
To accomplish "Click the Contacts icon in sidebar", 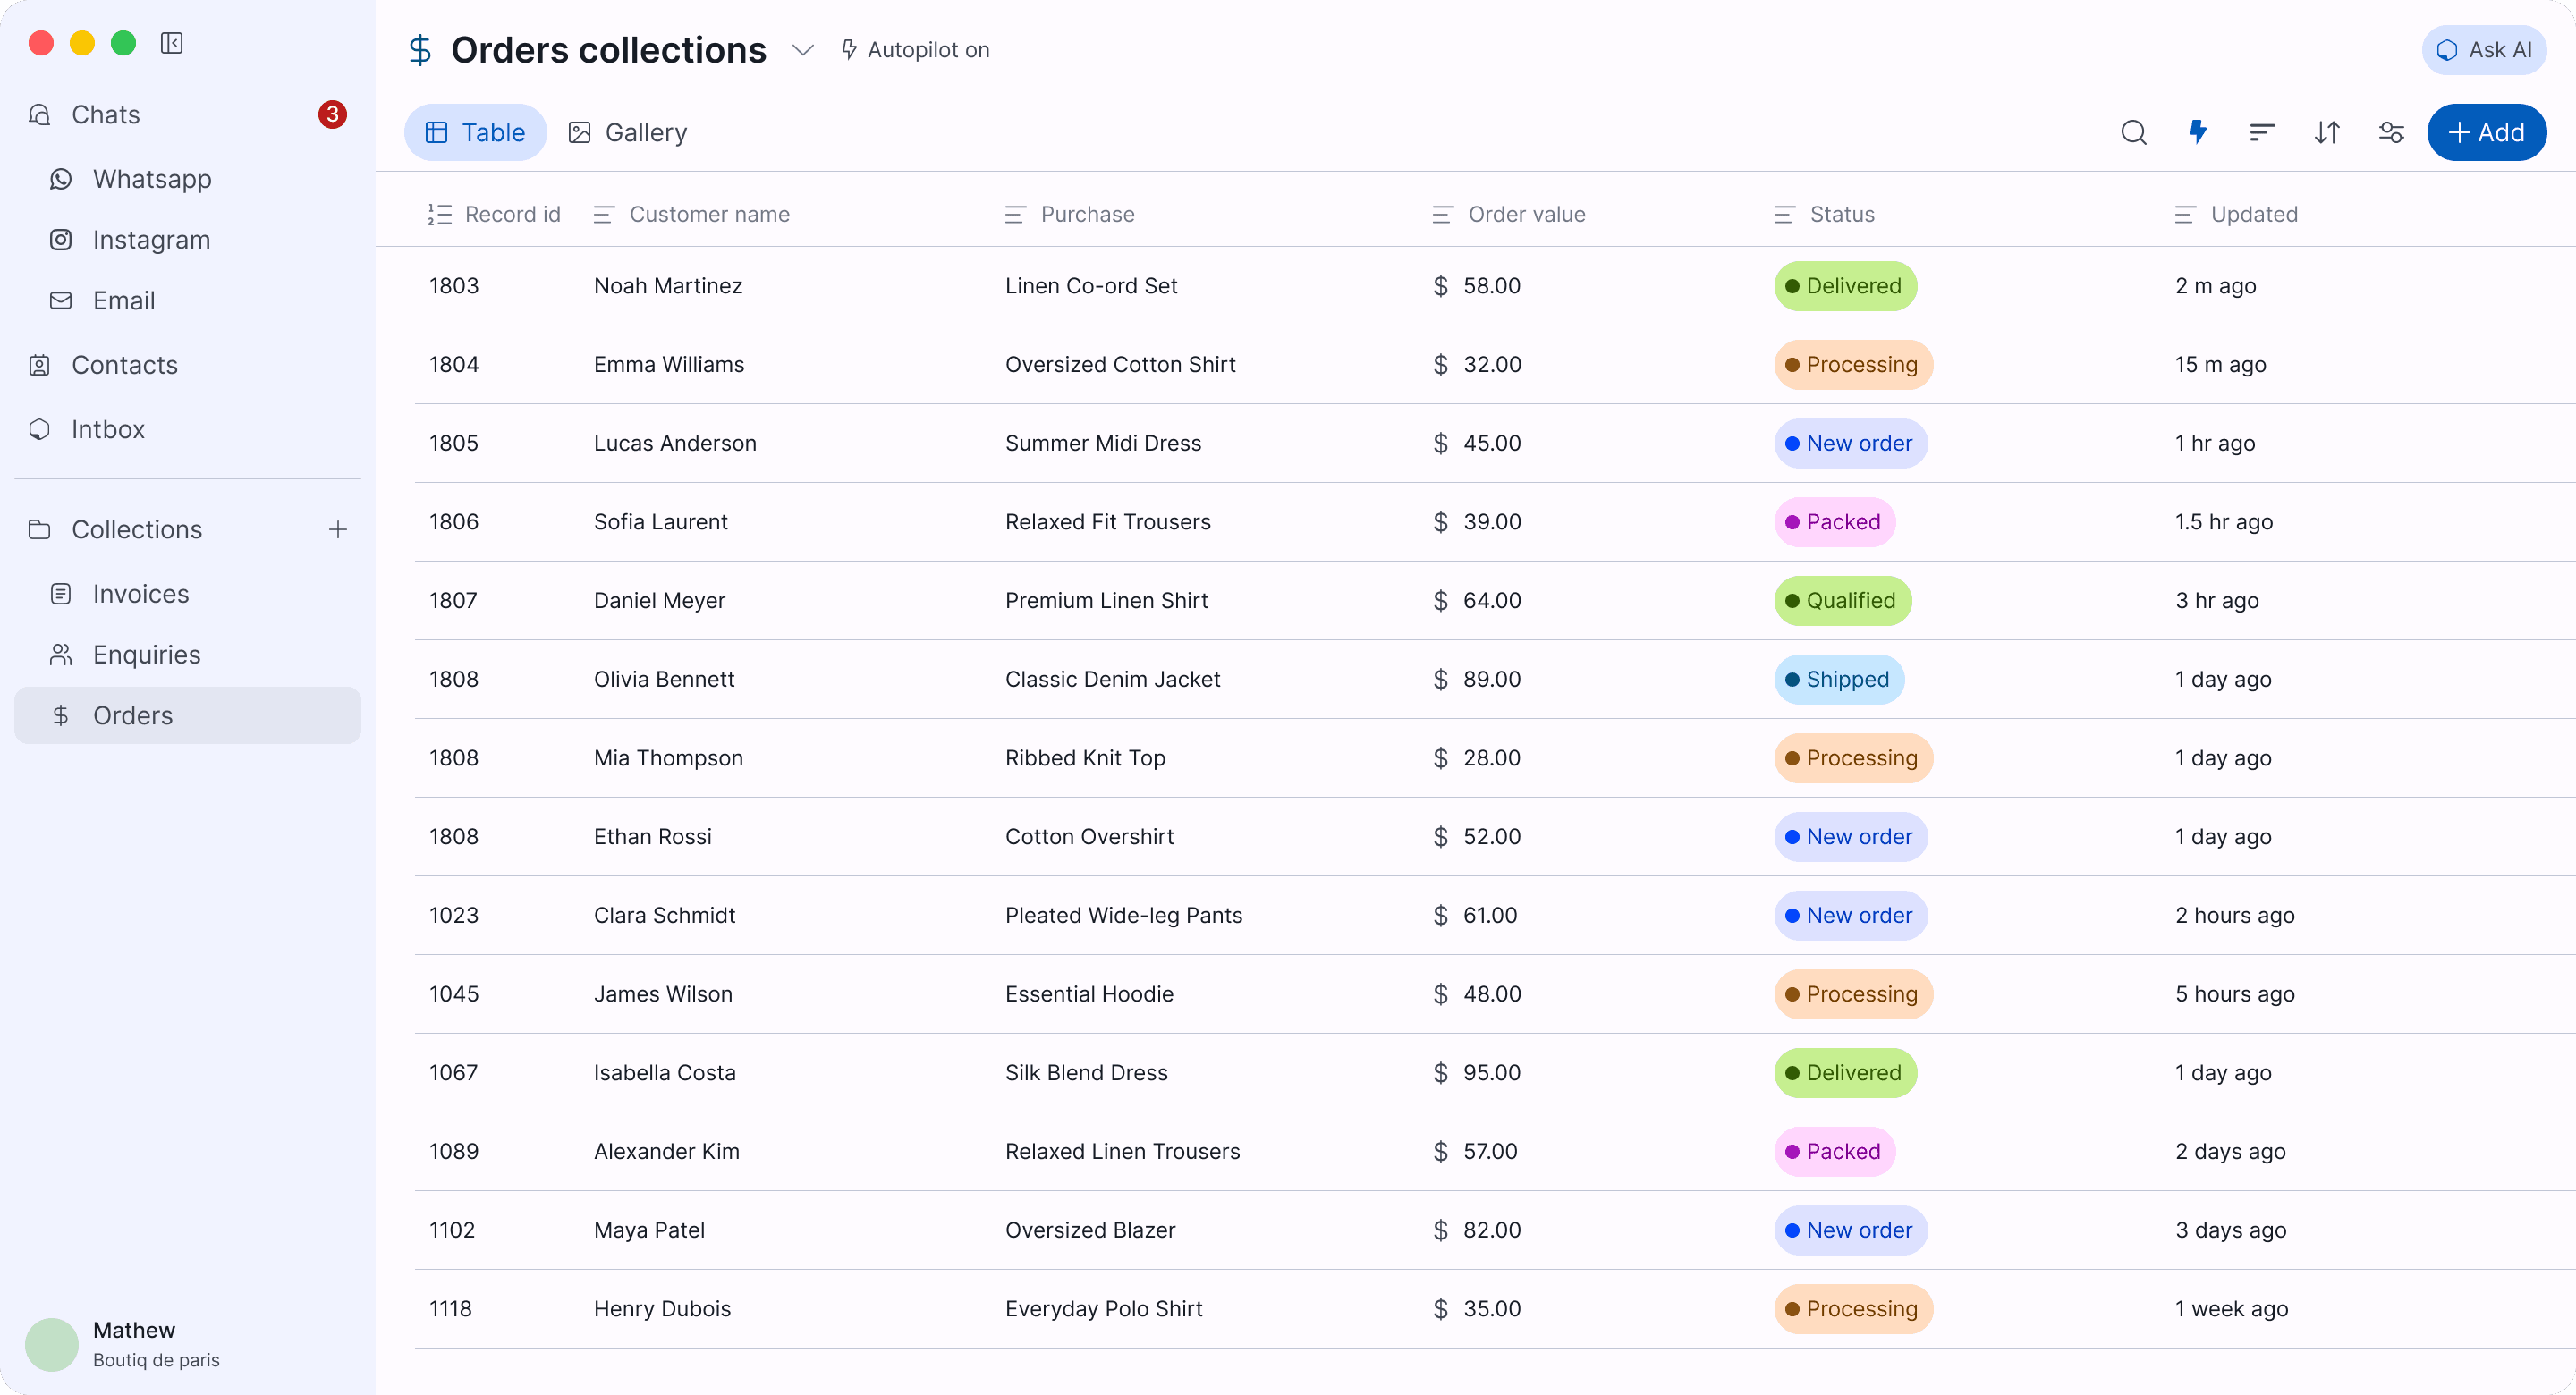I will (39, 365).
